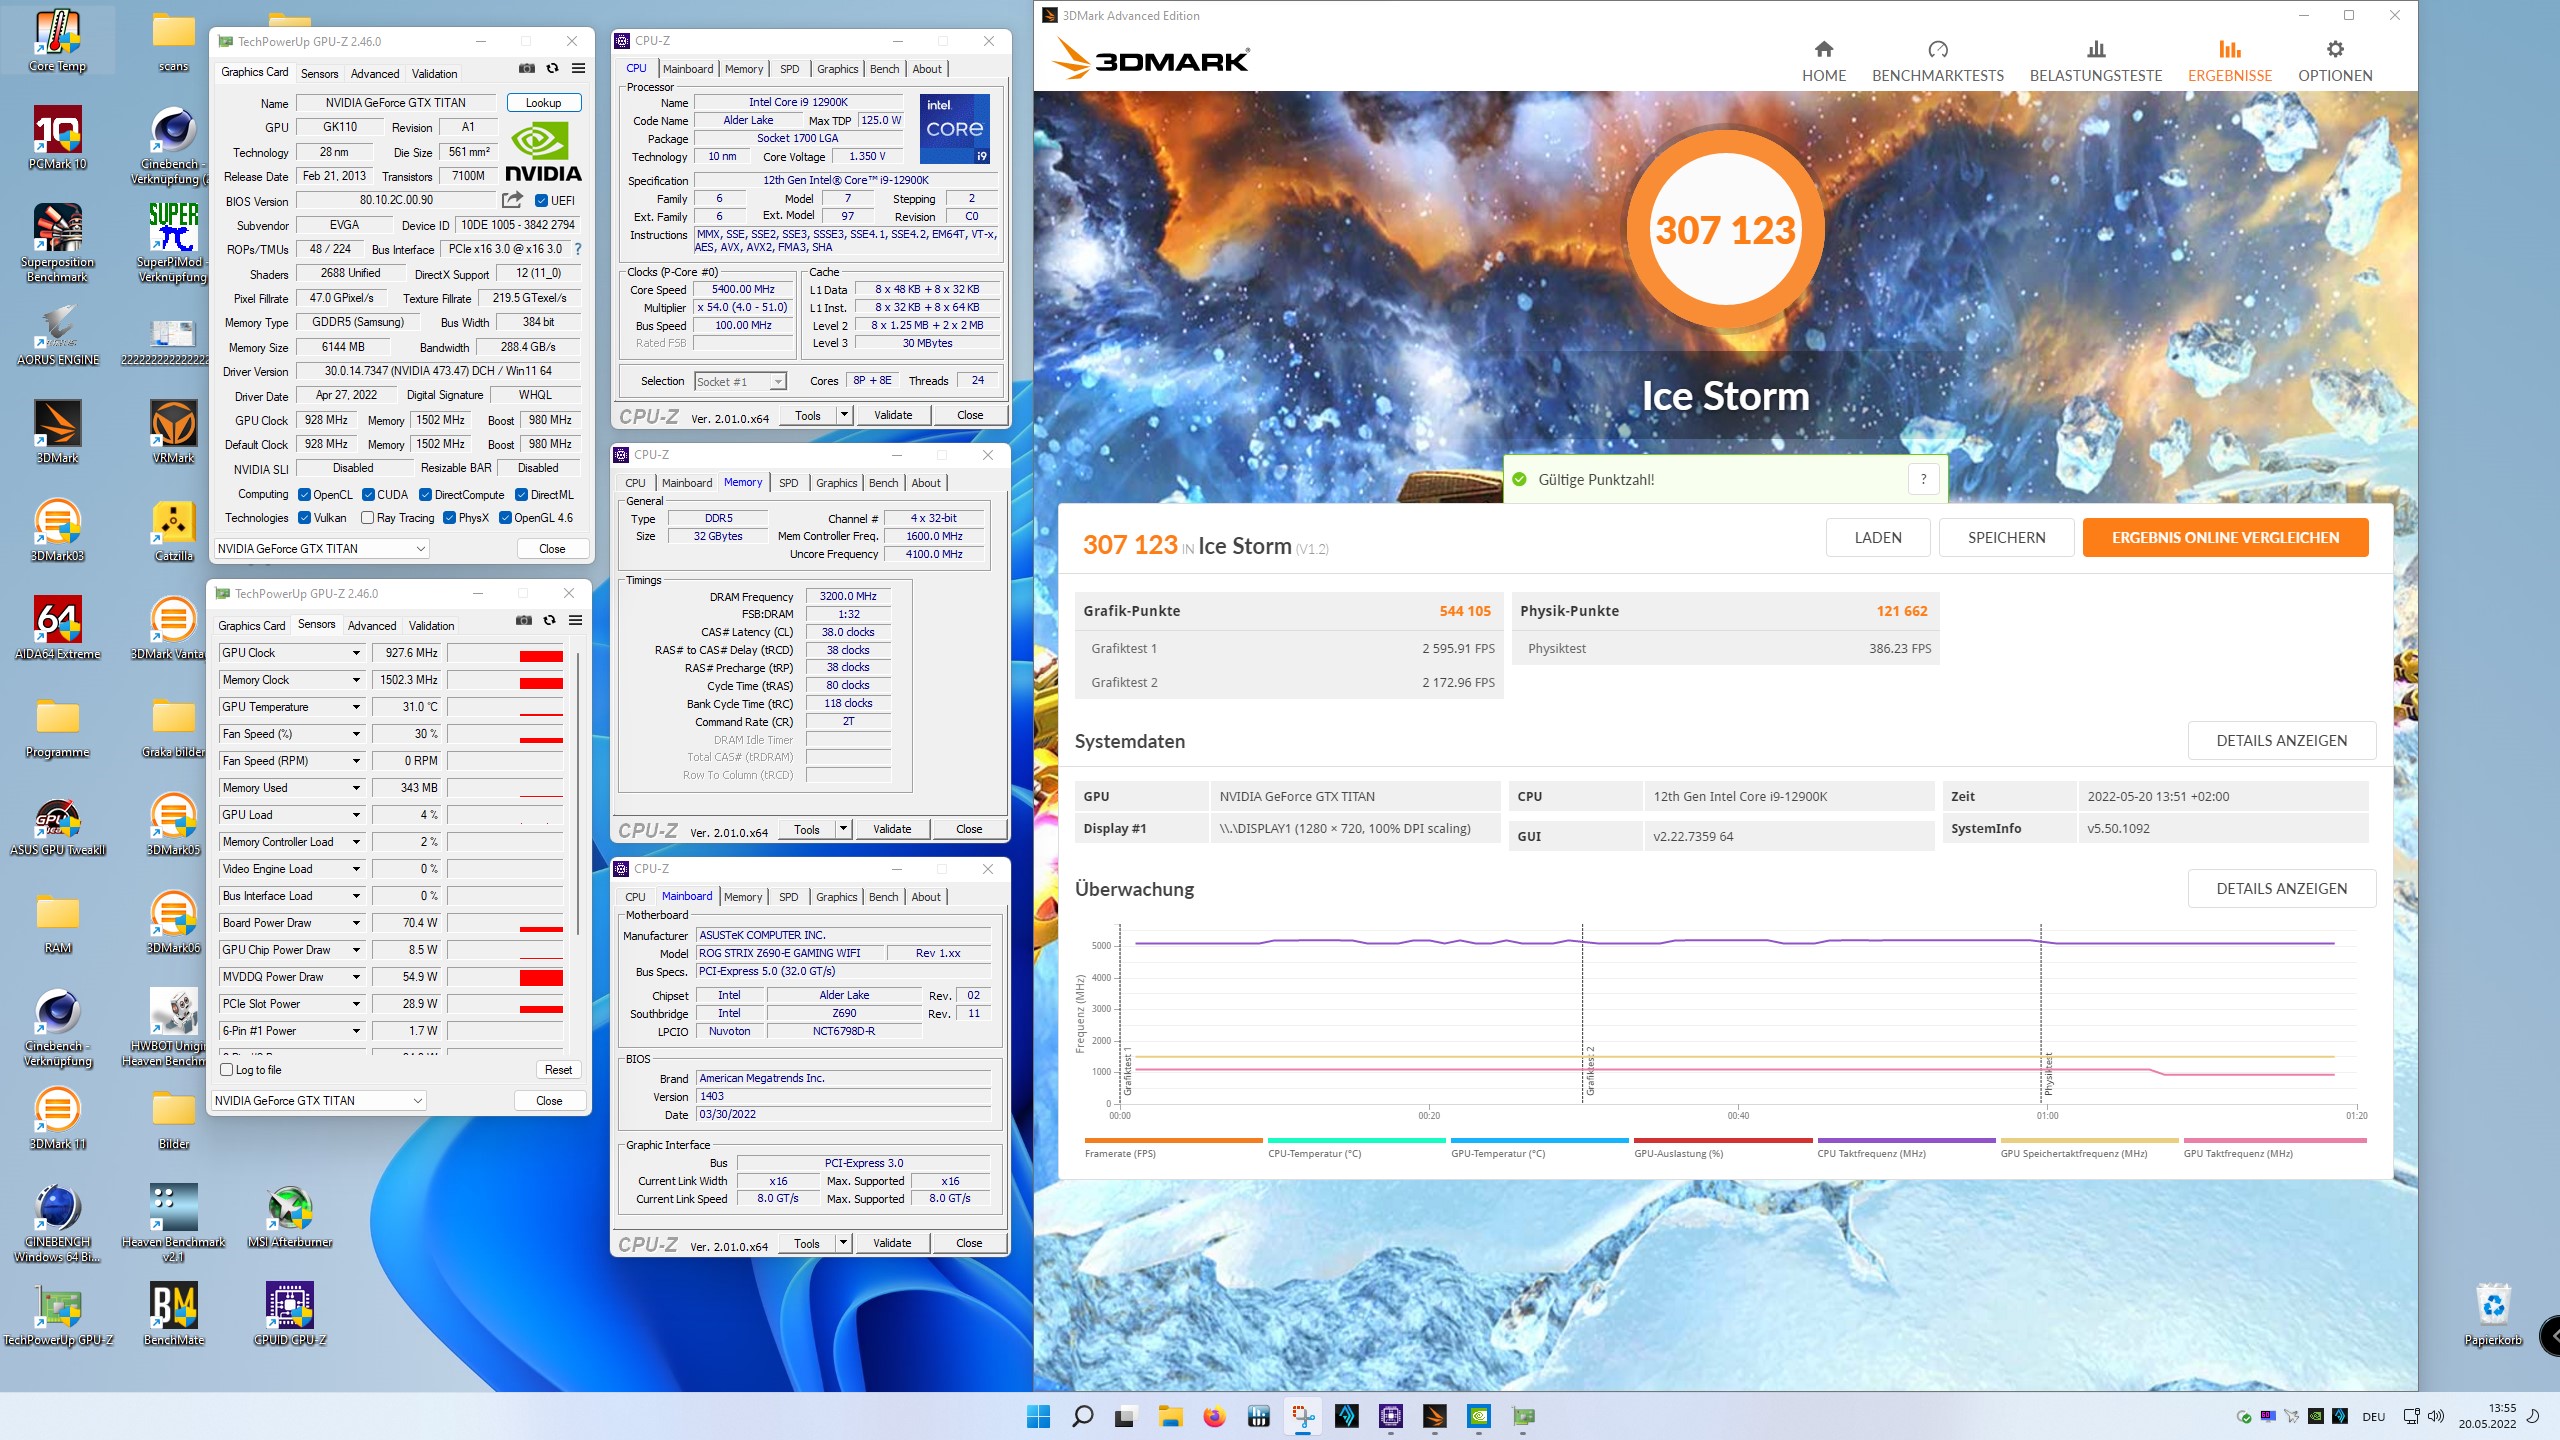
Task: Click the refresh icon in GPU-Z Graphics Card window
Action: [552, 68]
